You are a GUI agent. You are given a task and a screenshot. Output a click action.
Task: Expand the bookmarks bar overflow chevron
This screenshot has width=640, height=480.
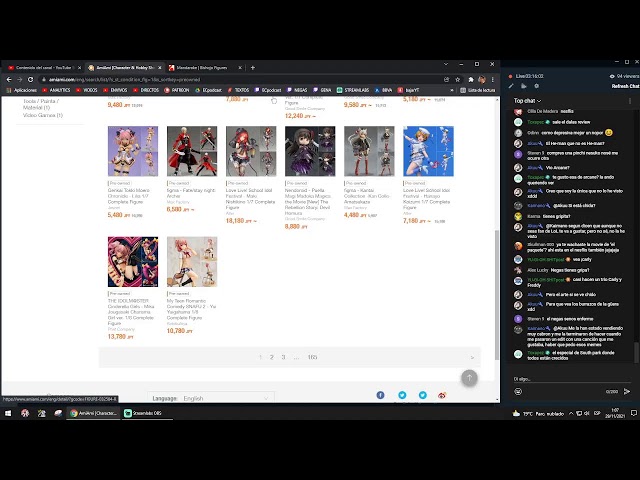(x=452, y=90)
